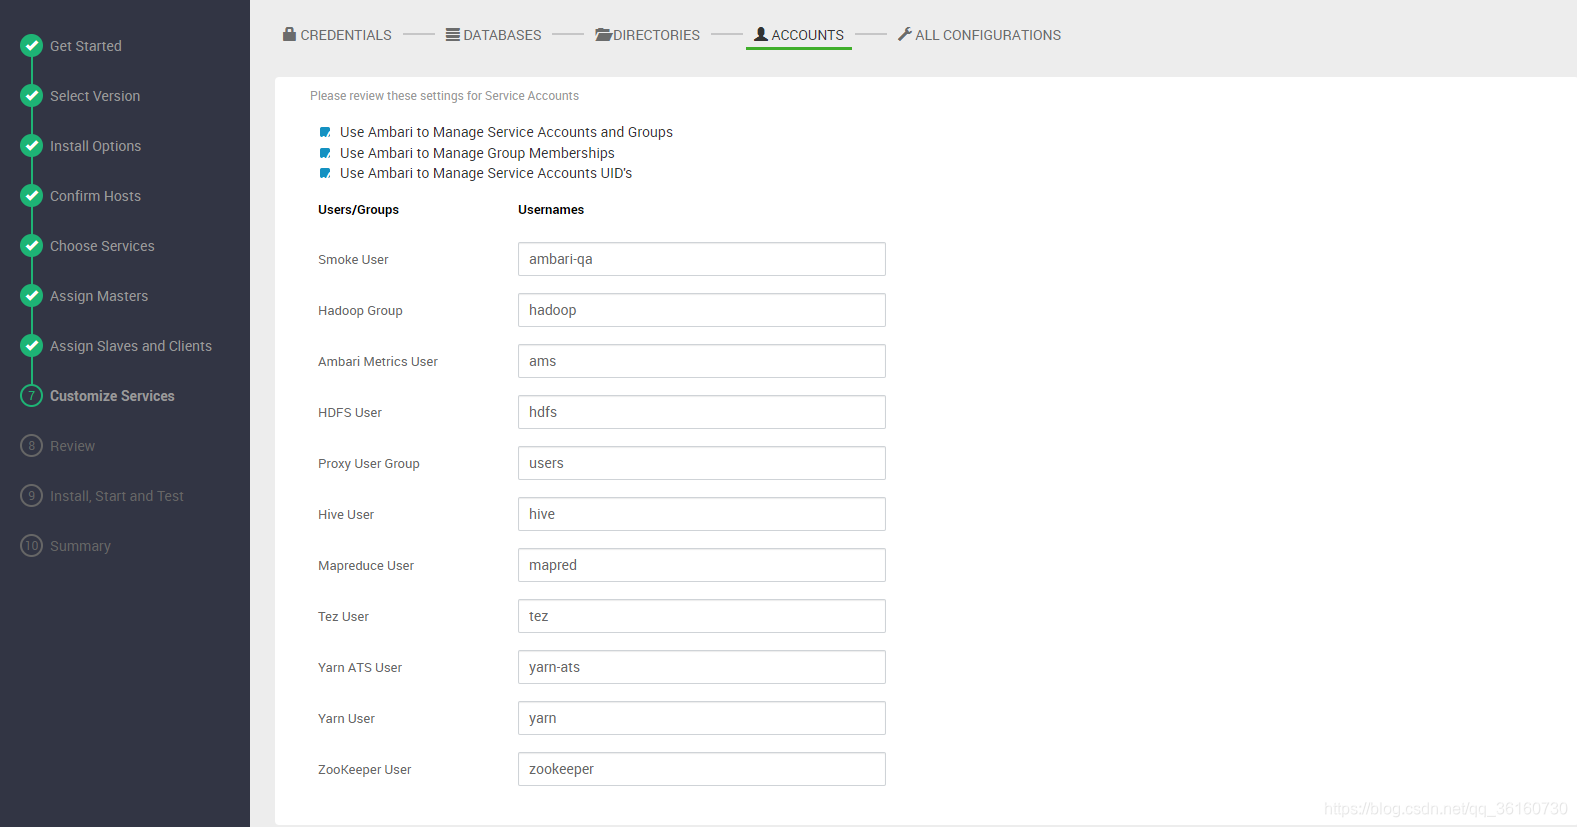Click the user icon beside Accounts

point(761,34)
